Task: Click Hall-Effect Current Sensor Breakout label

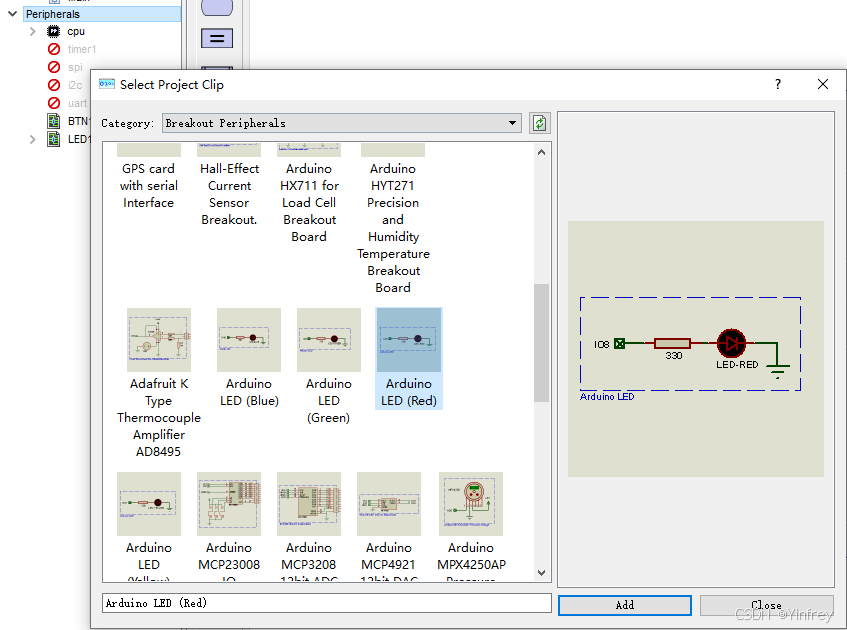Action: coord(230,195)
